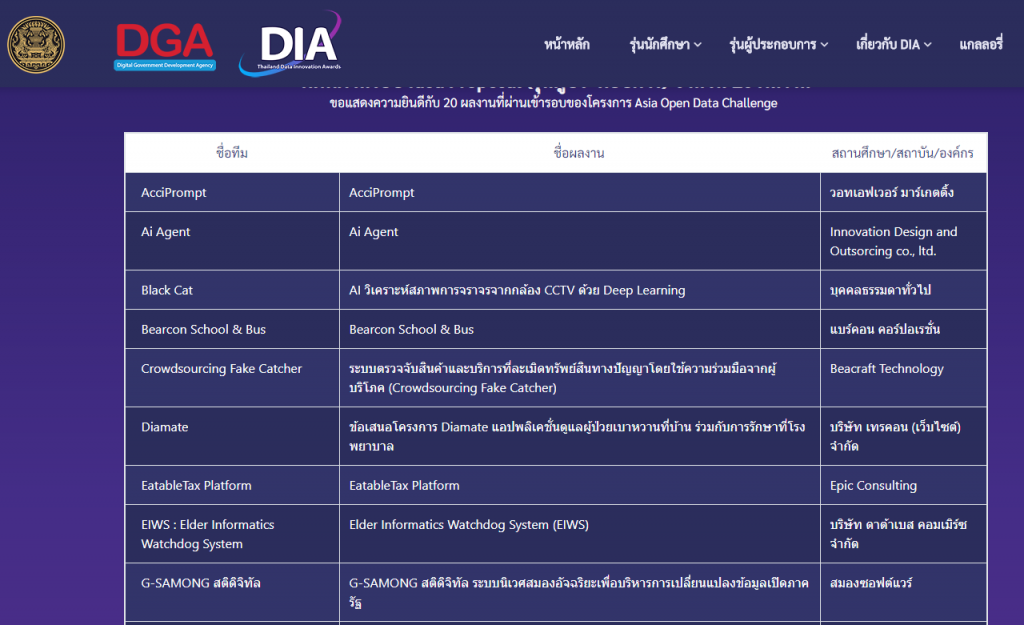Click the Asia Open Data Challenge congratulation text
The height and width of the screenshot is (625, 1024).
pyautogui.click(x=554, y=103)
